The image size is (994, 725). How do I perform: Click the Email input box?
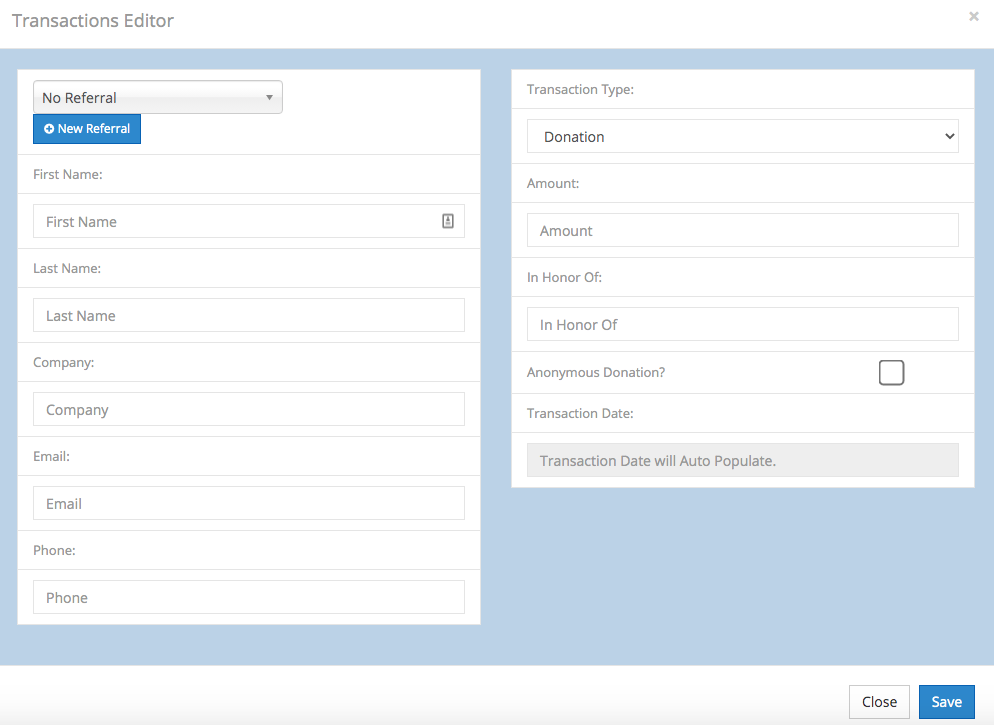(x=248, y=504)
